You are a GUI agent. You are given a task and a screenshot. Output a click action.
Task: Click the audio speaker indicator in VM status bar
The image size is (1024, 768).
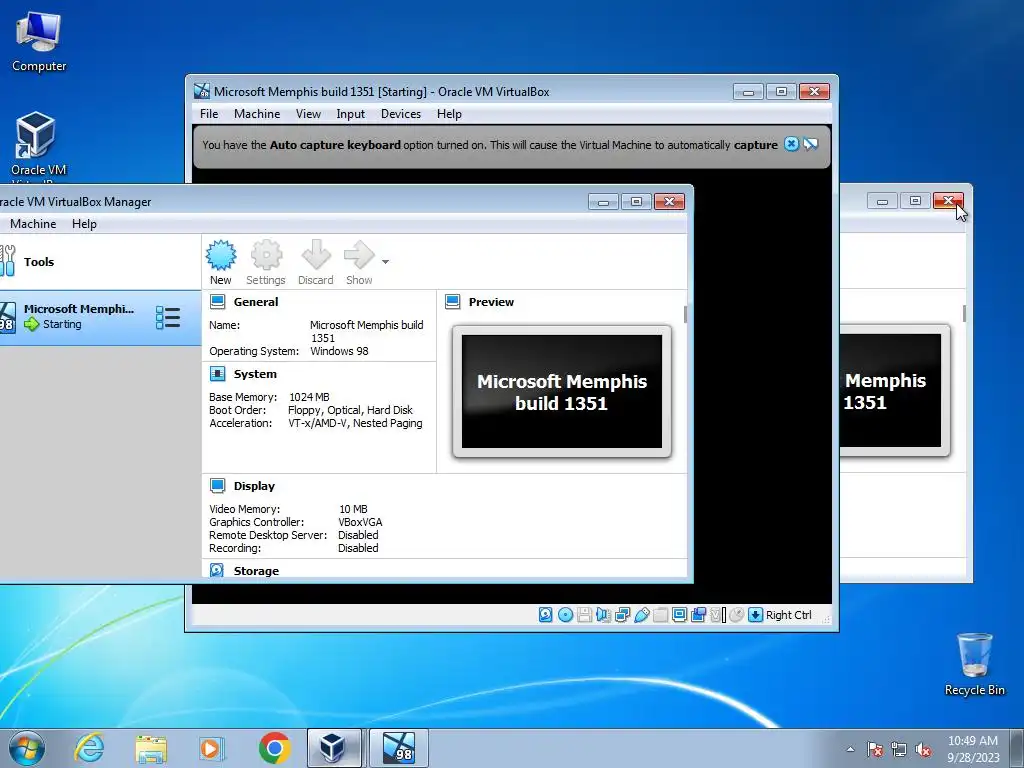(603, 615)
